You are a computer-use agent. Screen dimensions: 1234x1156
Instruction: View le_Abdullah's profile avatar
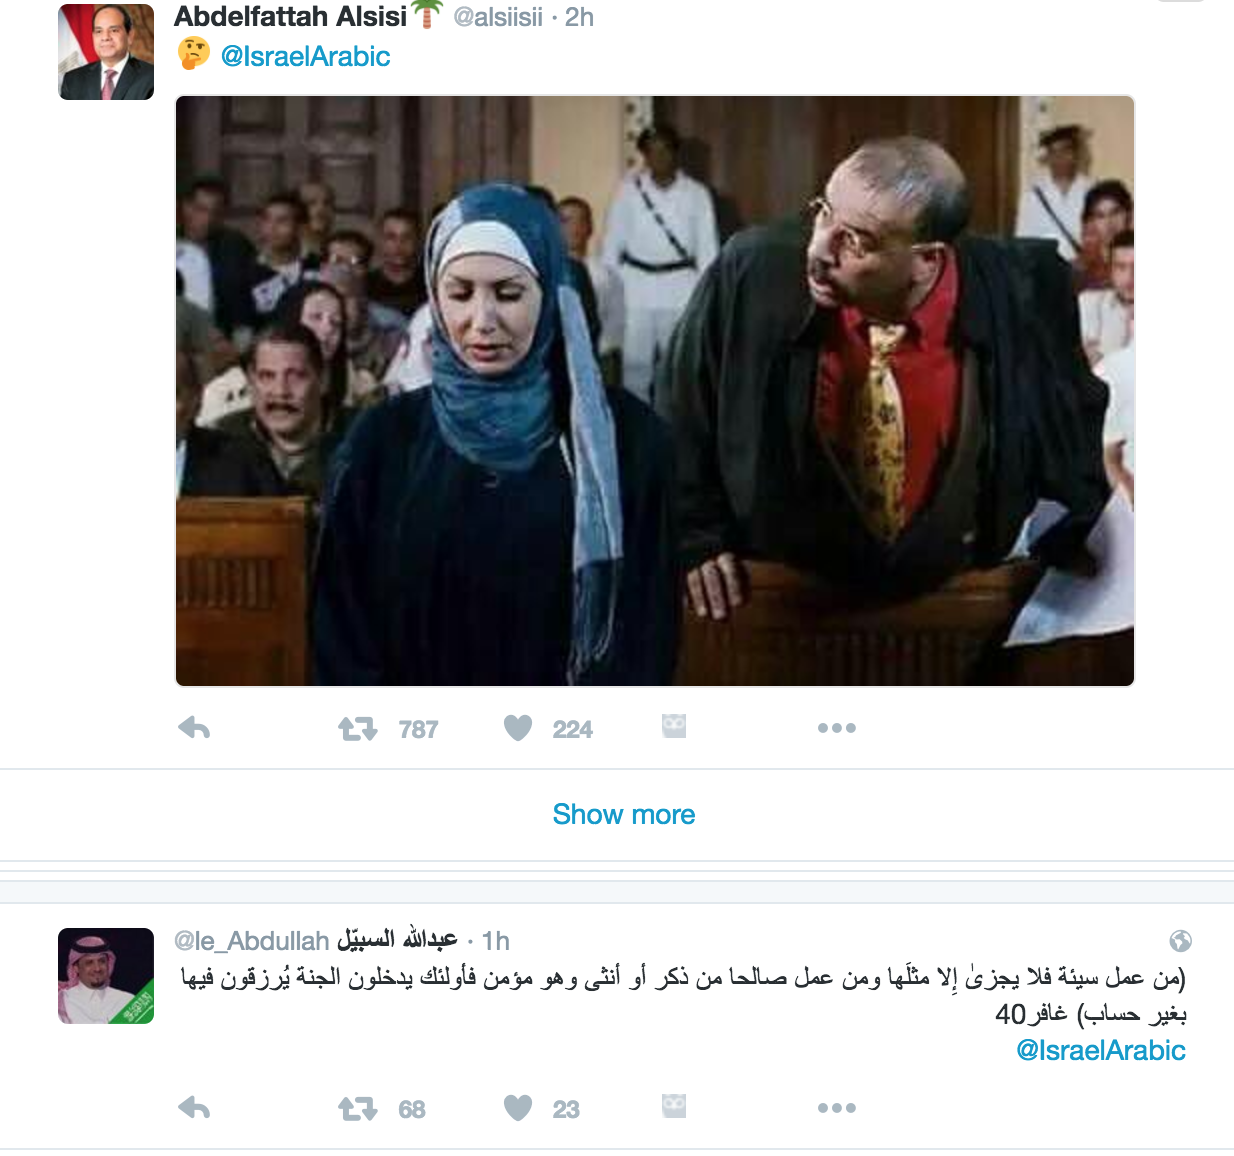click(106, 976)
